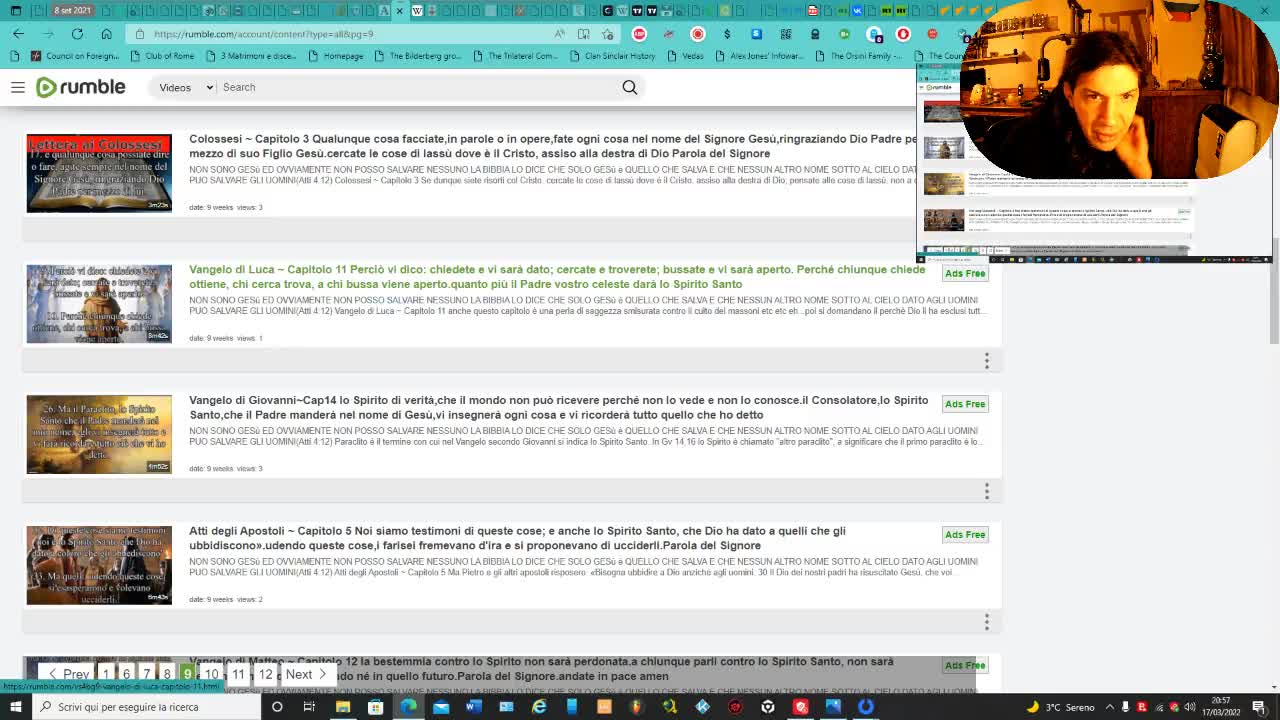The width and height of the screenshot is (1280, 720).
Task: Open options menu for Vangelo di Luca video
Action: click(x=986, y=361)
